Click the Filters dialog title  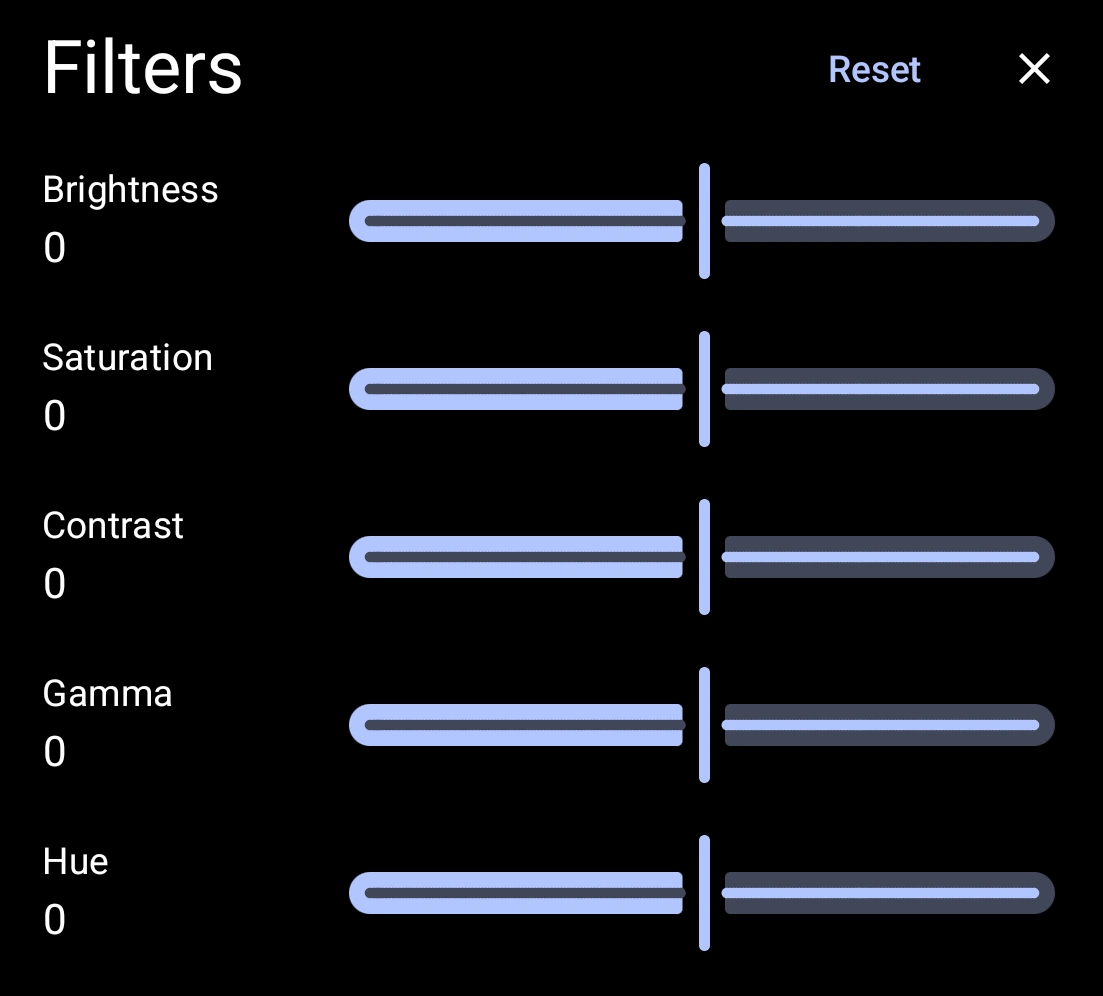(x=143, y=66)
